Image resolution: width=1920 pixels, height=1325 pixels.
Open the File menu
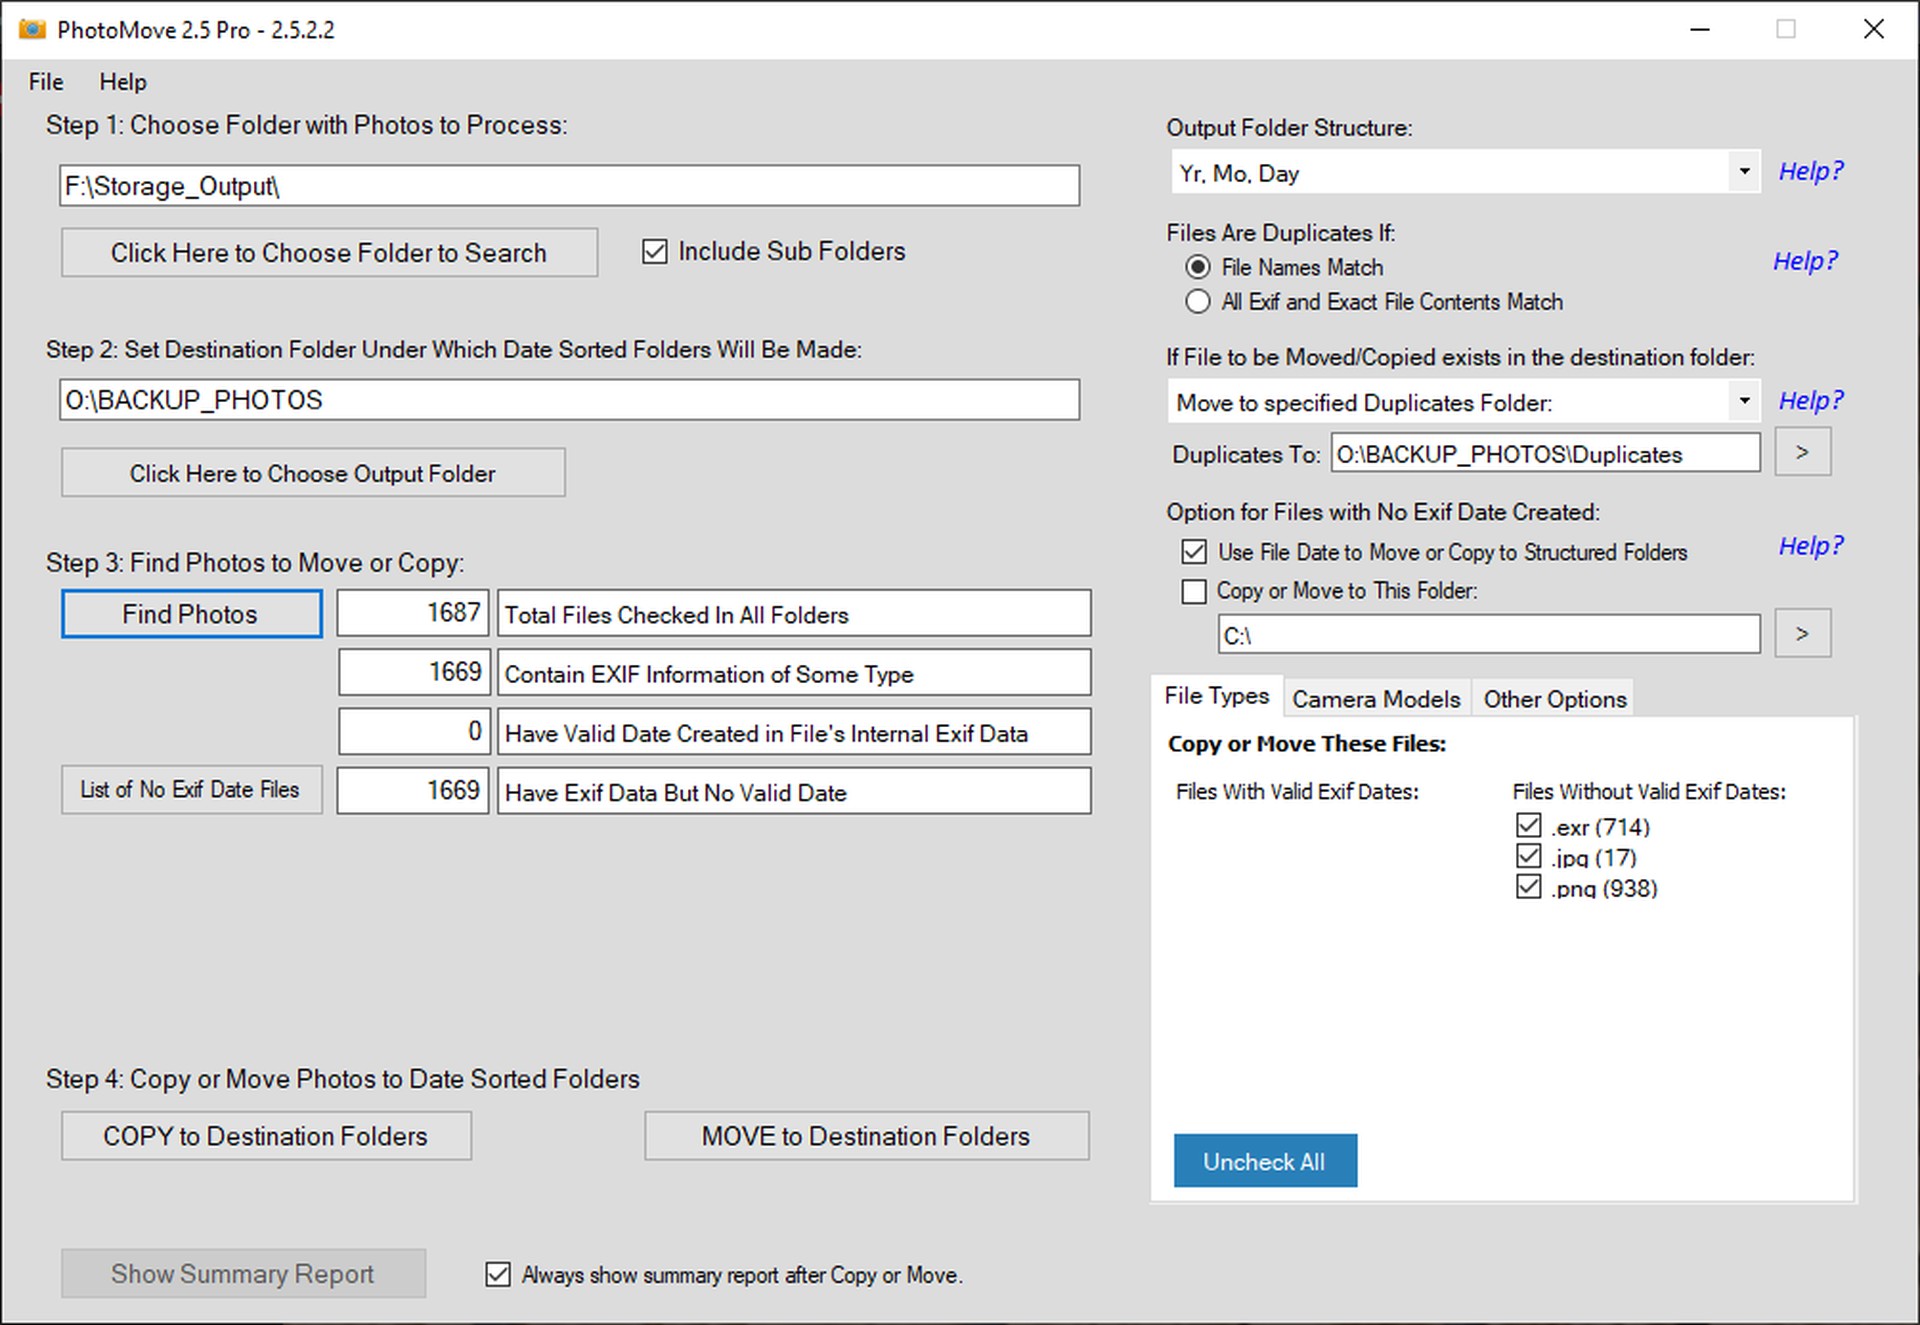pos(46,82)
